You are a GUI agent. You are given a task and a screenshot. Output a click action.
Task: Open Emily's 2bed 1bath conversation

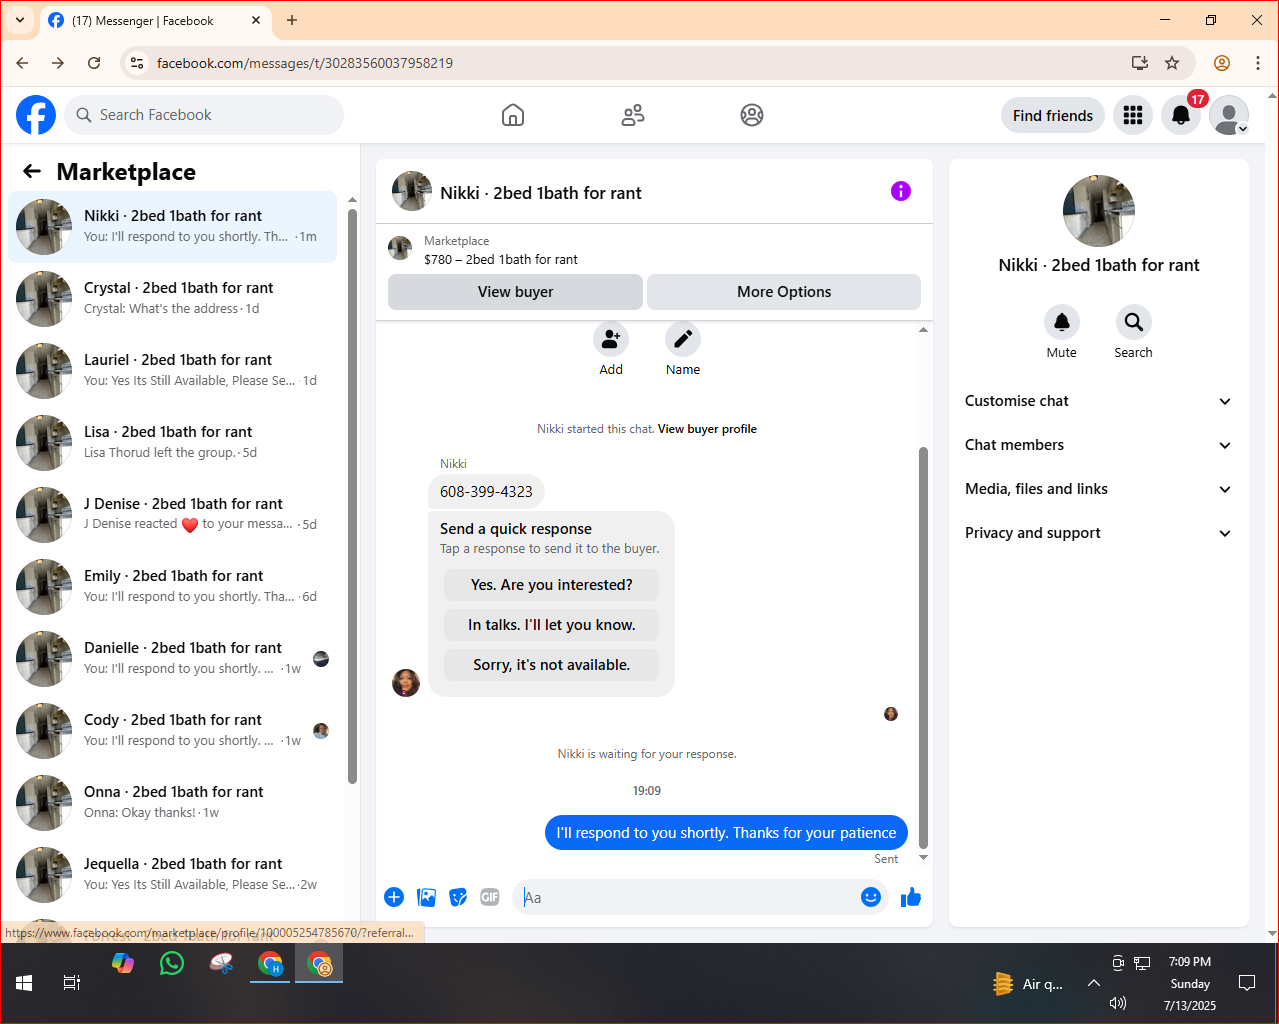click(173, 586)
